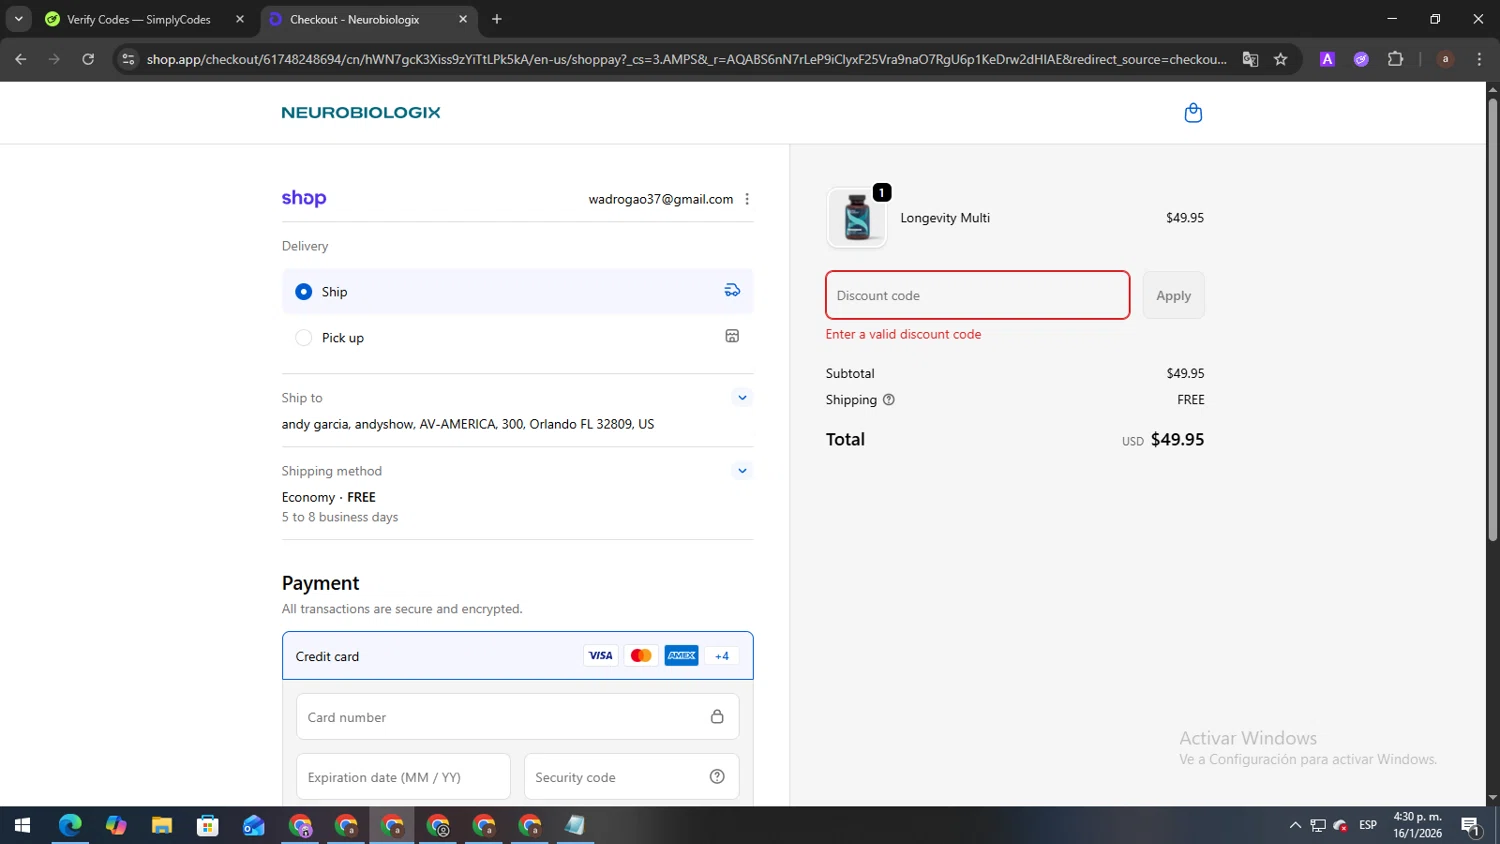Go back to the previous page
Screen dimensions: 1500x844
21,59
